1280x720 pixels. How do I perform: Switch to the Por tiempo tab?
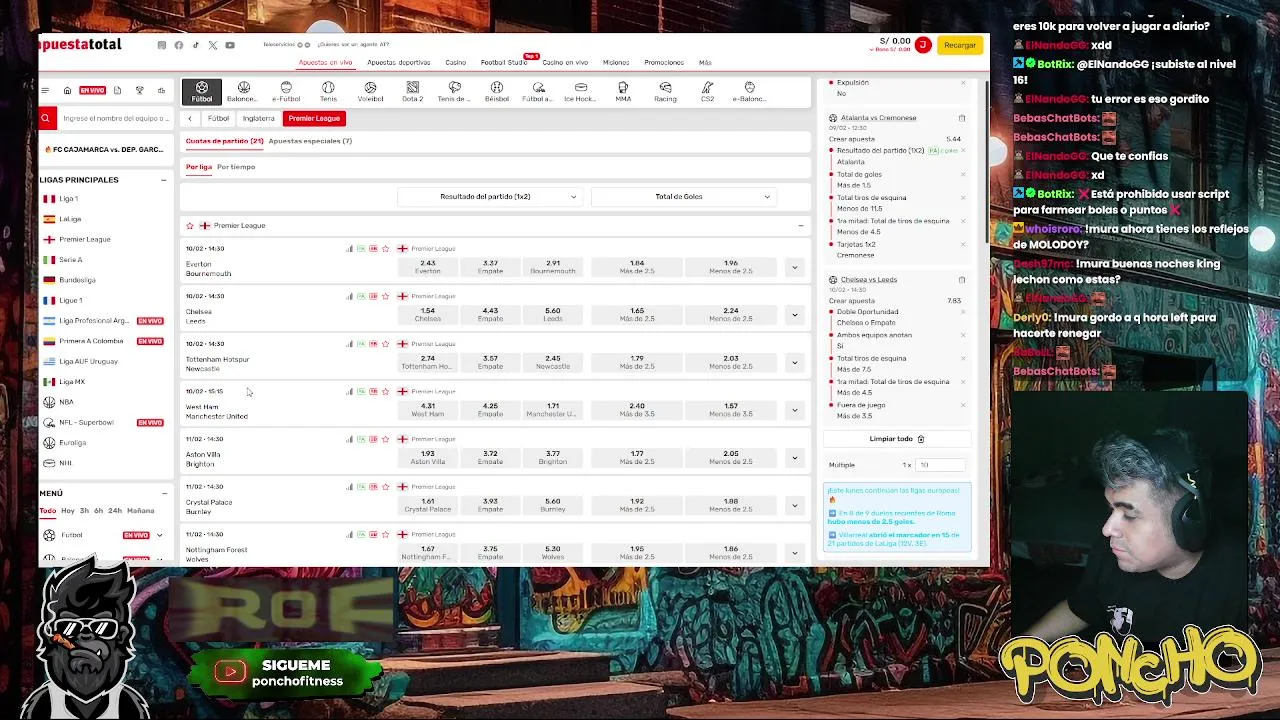pos(236,167)
